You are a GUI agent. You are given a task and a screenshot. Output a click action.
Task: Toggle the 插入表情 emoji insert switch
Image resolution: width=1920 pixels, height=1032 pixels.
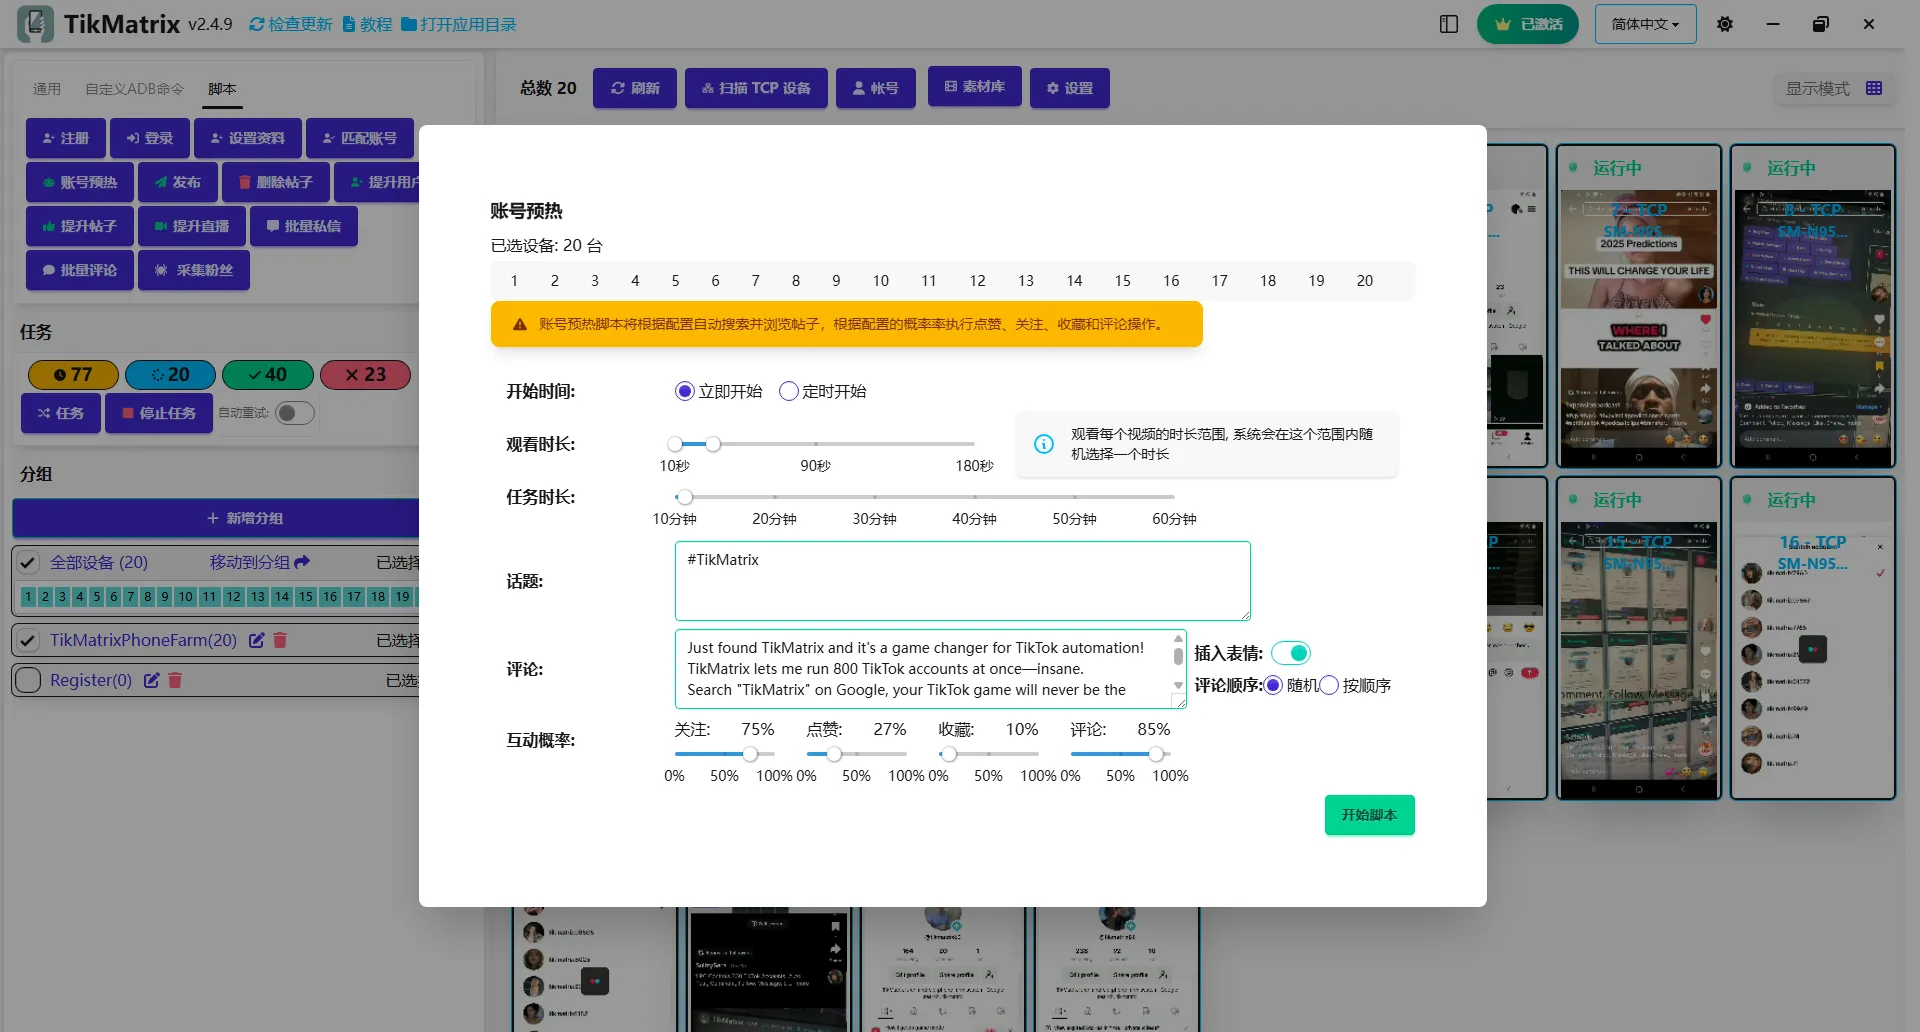click(1291, 652)
